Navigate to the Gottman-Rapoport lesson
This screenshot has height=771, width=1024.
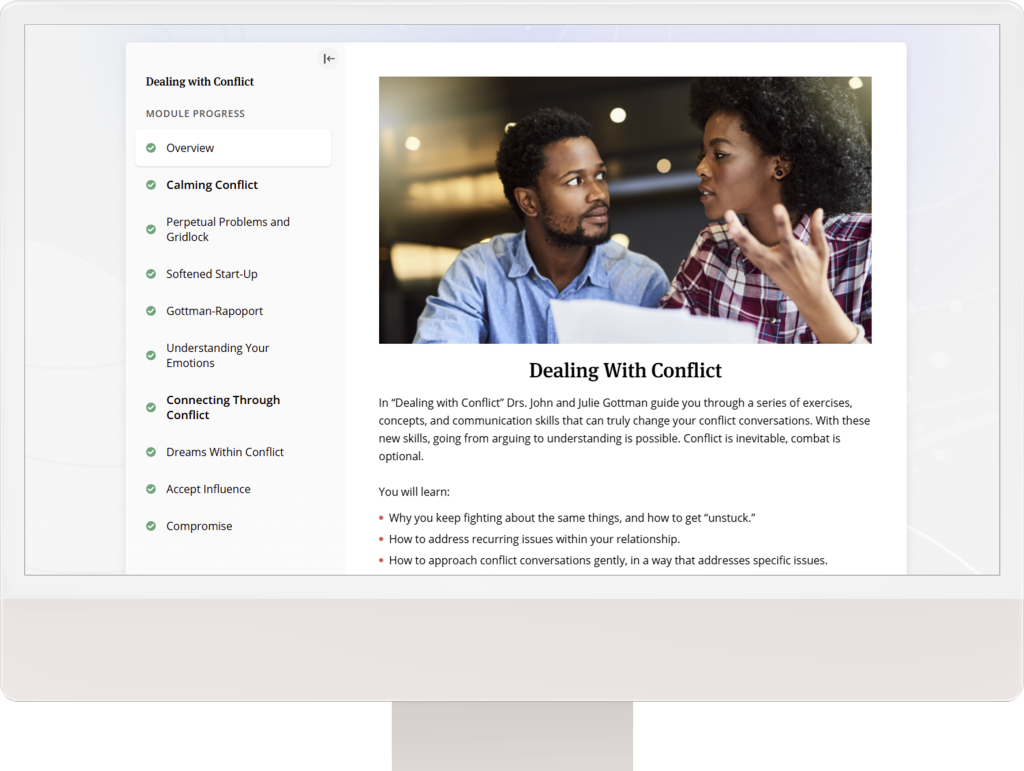(x=215, y=311)
